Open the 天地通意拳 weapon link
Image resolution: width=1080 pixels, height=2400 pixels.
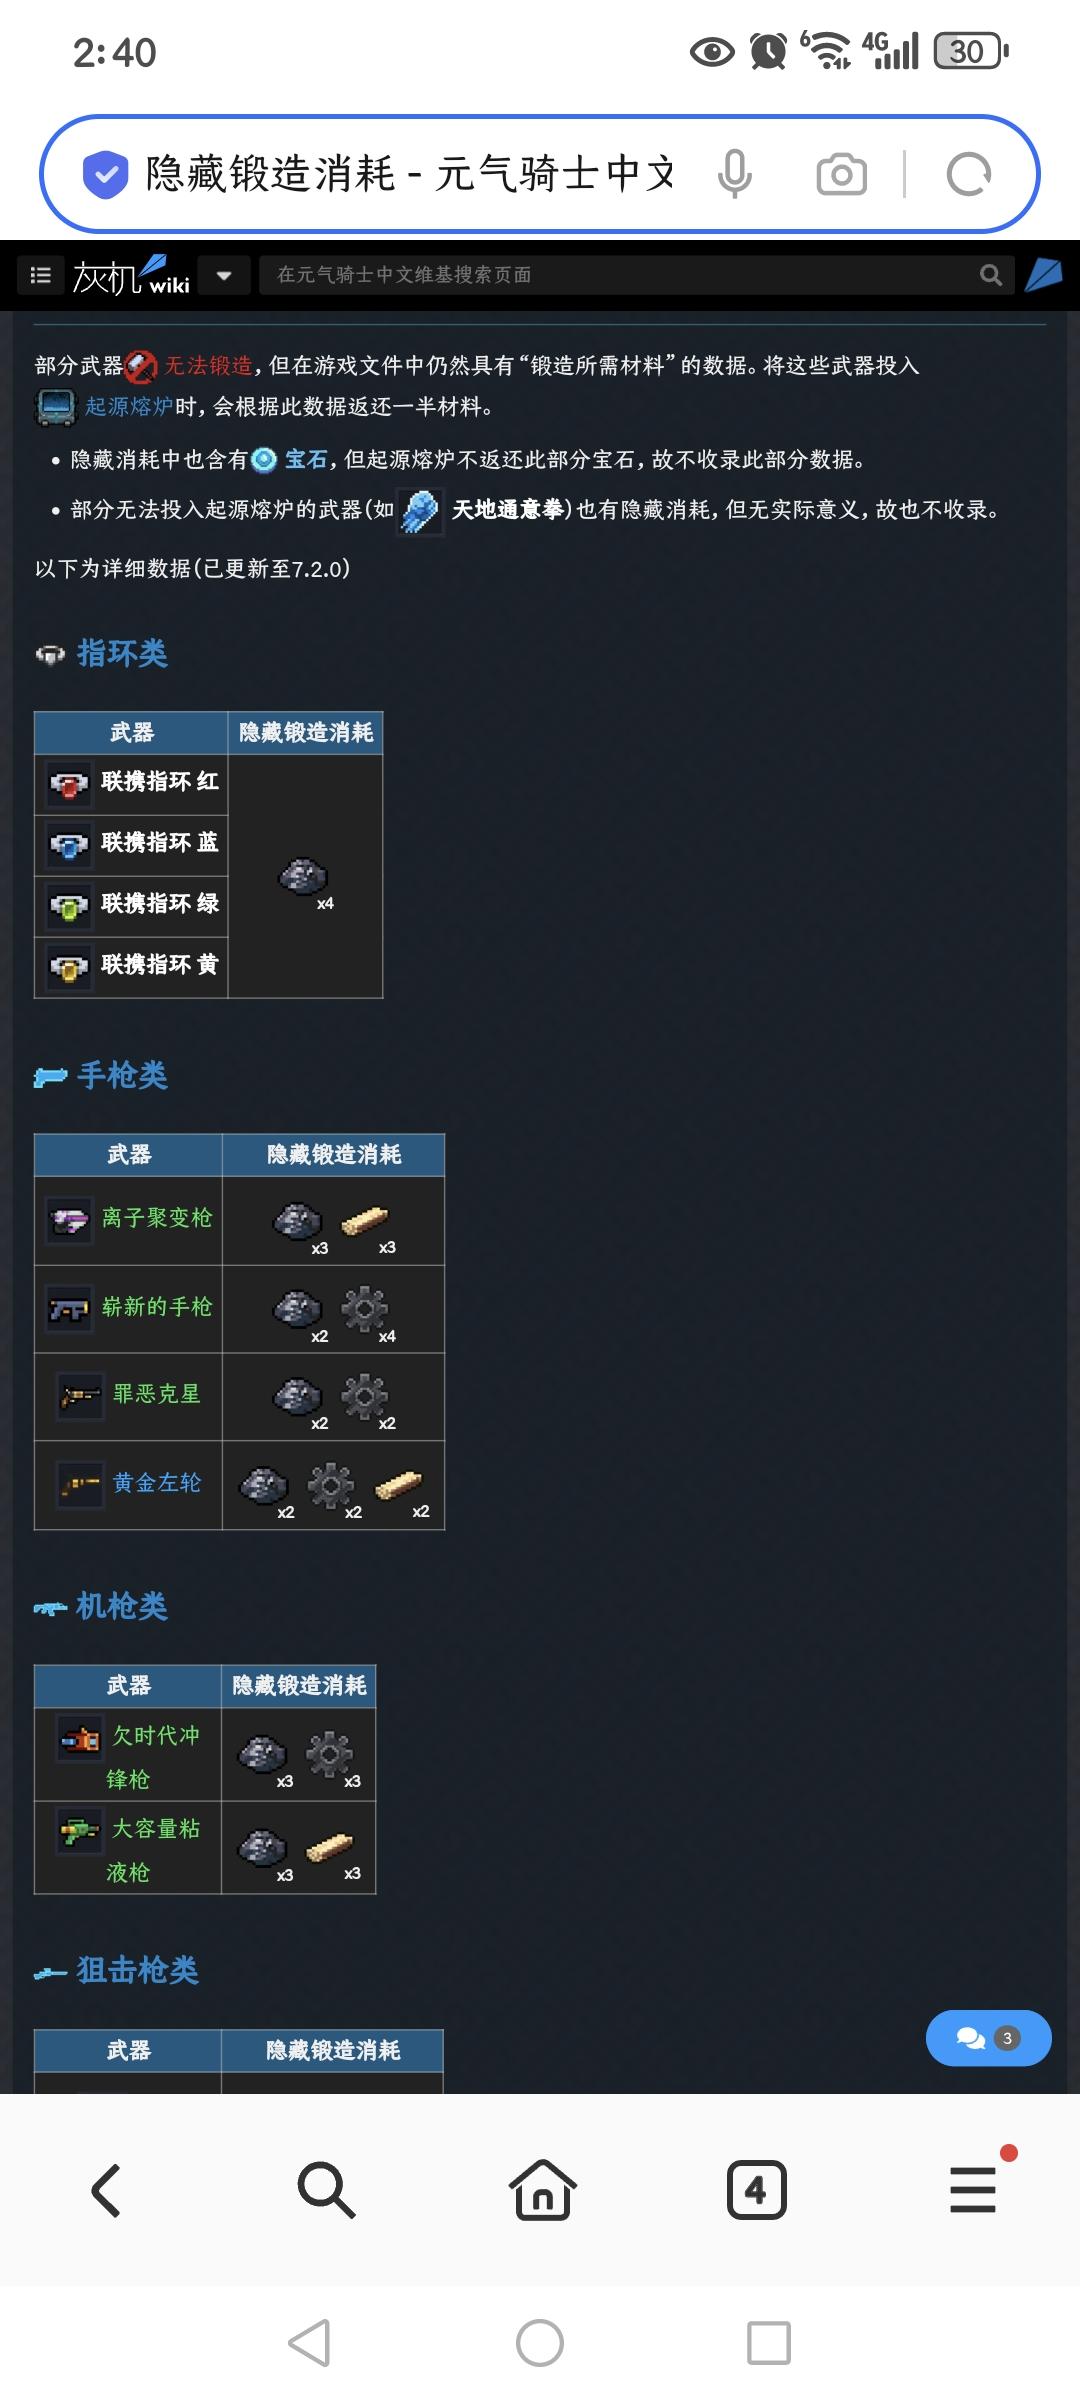[x=510, y=510]
